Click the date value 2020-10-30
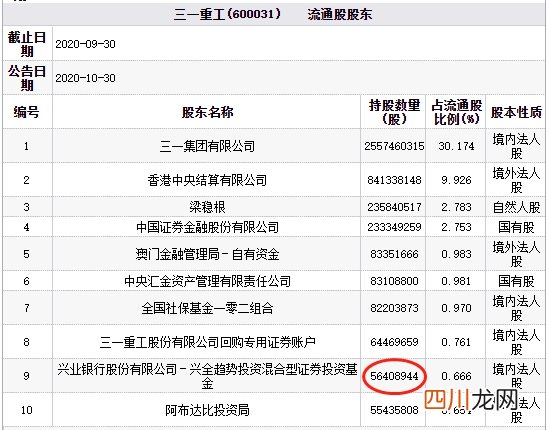Viewport: 549px width, 430px height. pos(85,78)
